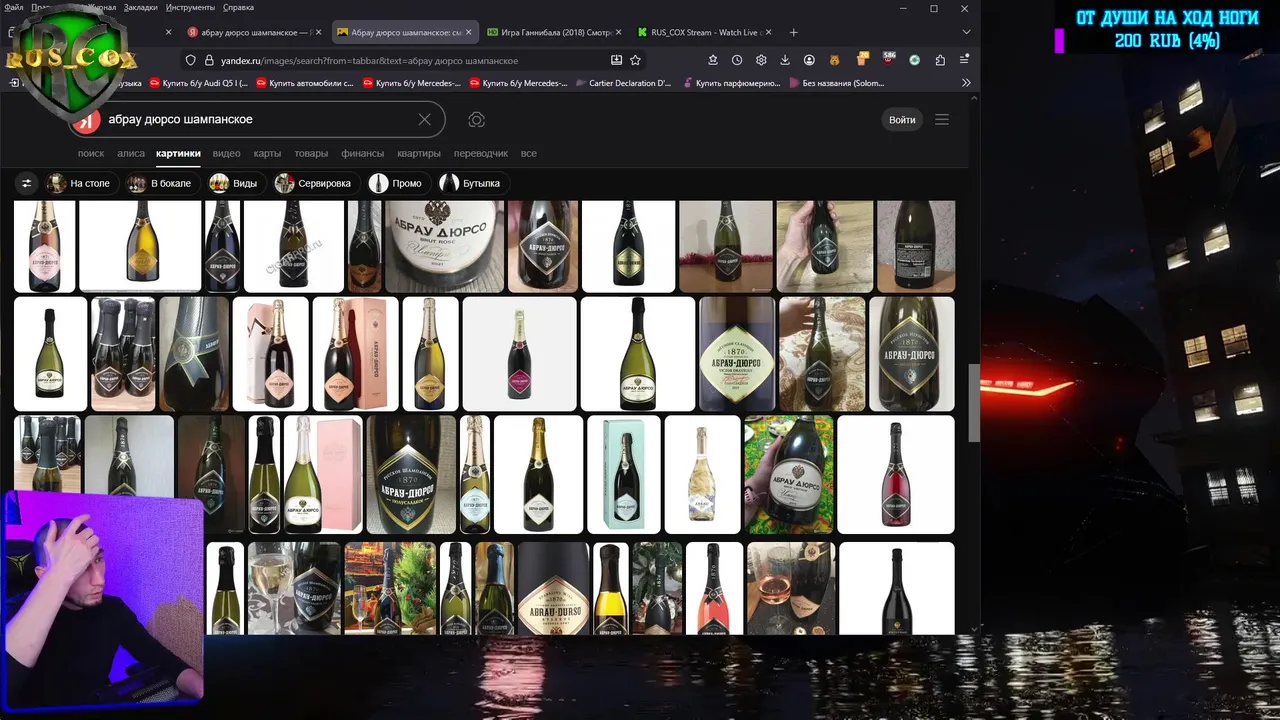The height and width of the screenshot is (720, 1280).
Task: Open the ABRAU-DURSO gold-lettering label close-up thumbnail
Action: coord(553,588)
